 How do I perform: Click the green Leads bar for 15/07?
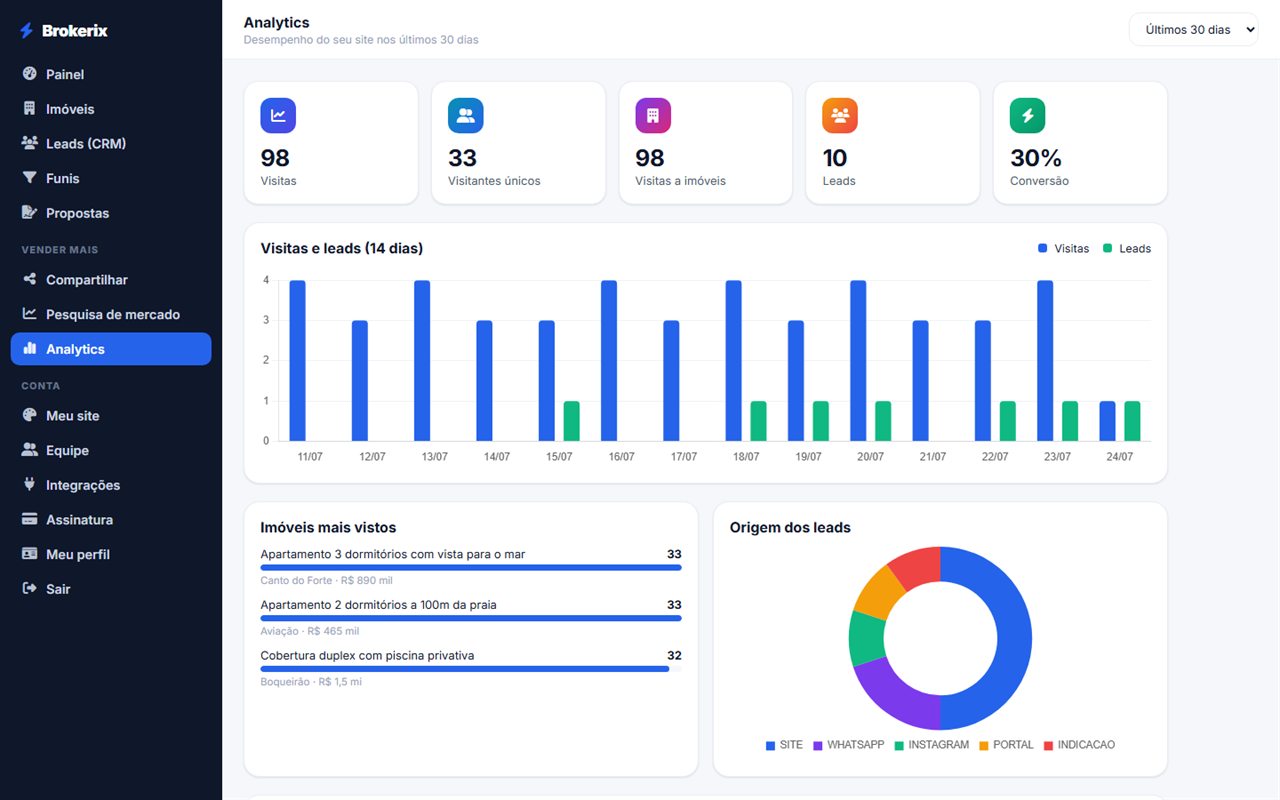coord(571,421)
